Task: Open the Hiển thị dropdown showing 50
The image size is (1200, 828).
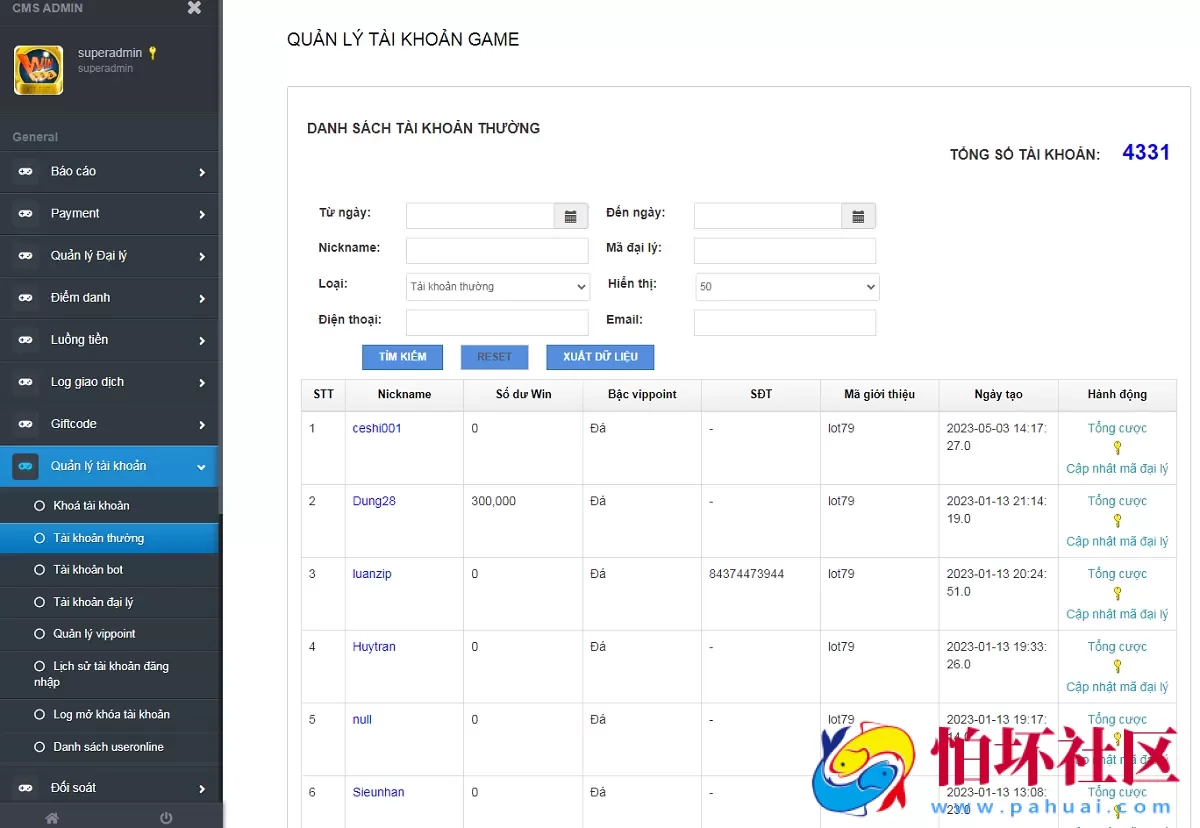Action: point(786,286)
